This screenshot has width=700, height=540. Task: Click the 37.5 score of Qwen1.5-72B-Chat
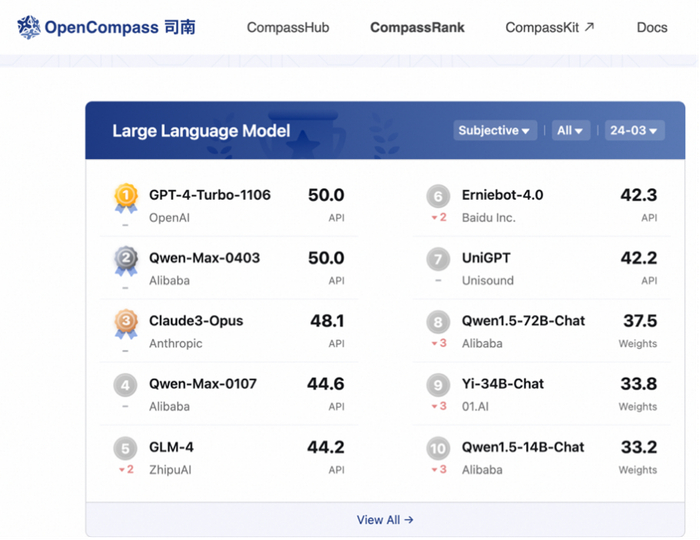pos(640,321)
